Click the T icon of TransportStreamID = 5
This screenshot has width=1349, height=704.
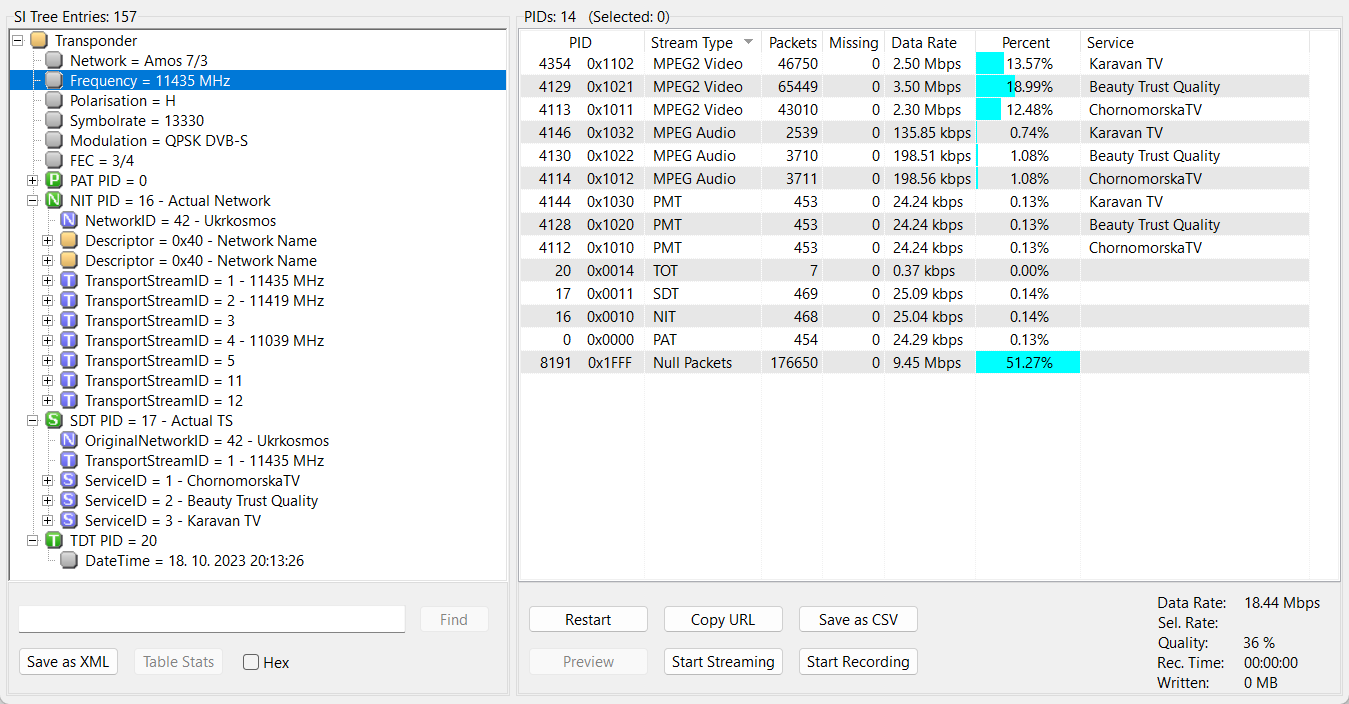68,361
